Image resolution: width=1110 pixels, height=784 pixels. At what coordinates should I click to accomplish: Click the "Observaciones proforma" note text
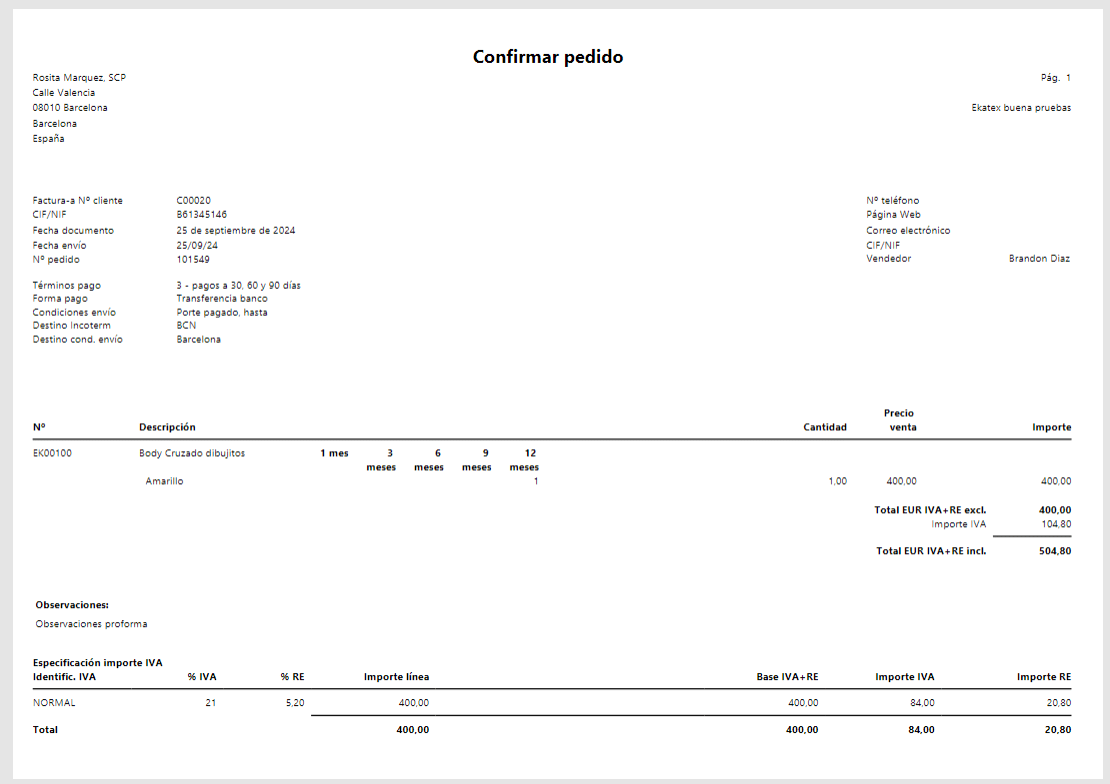pos(91,624)
